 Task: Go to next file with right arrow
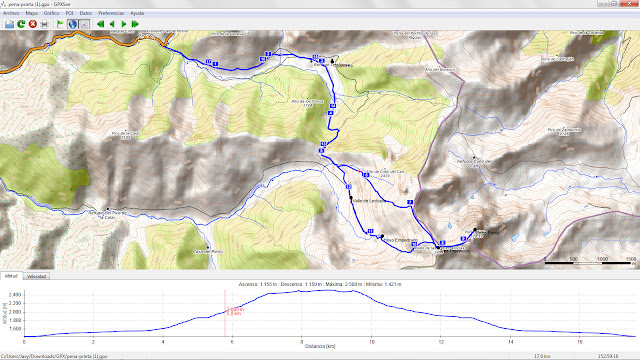123,24
